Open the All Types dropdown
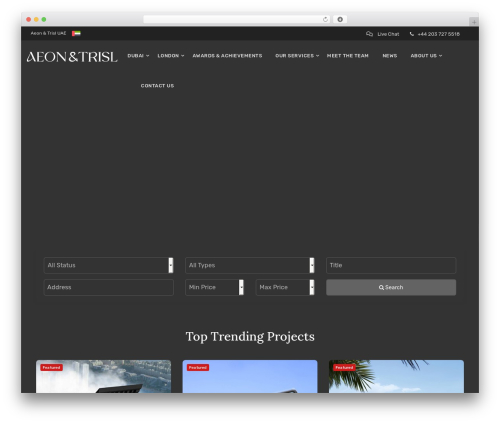500x423 pixels. click(x=250, y=265)
